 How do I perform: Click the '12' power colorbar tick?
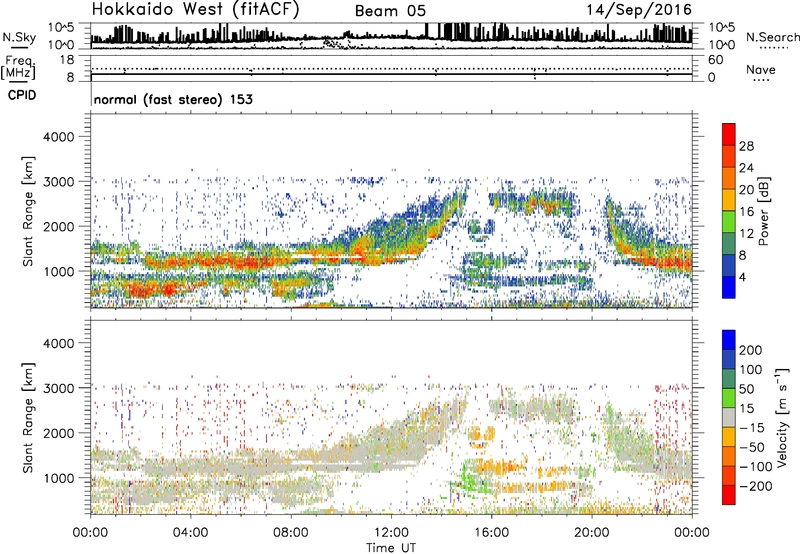click(746, 234)
